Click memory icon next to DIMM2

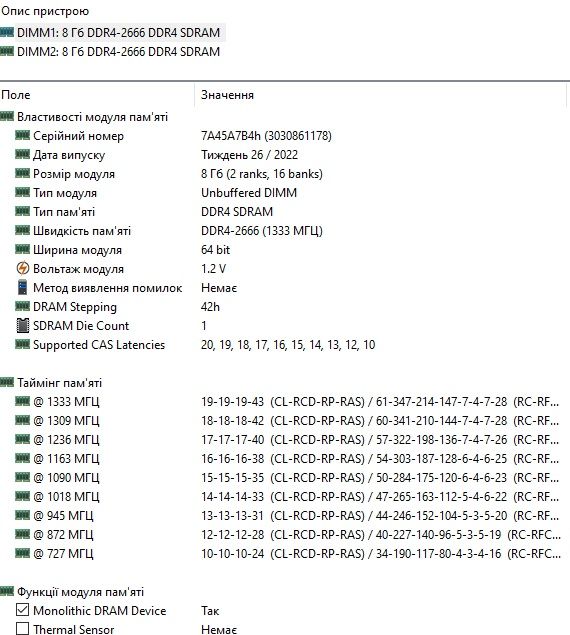(7, 51)
